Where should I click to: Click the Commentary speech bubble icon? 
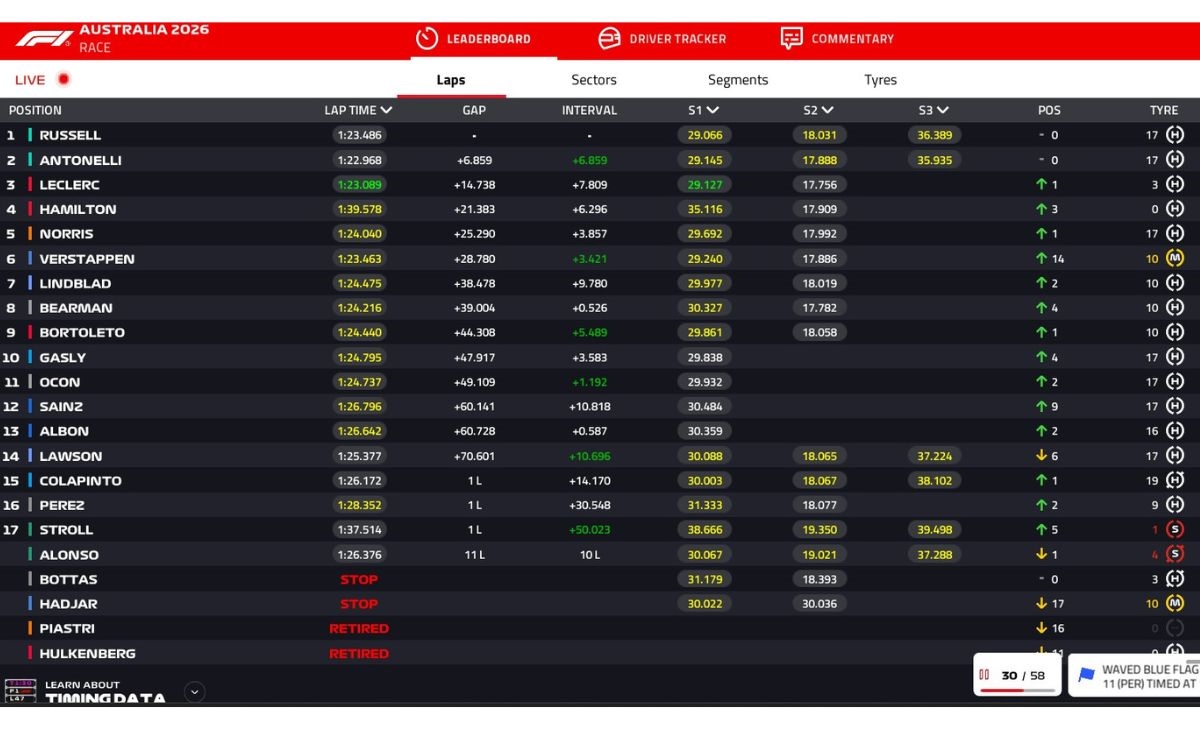(x=791, y=39)
